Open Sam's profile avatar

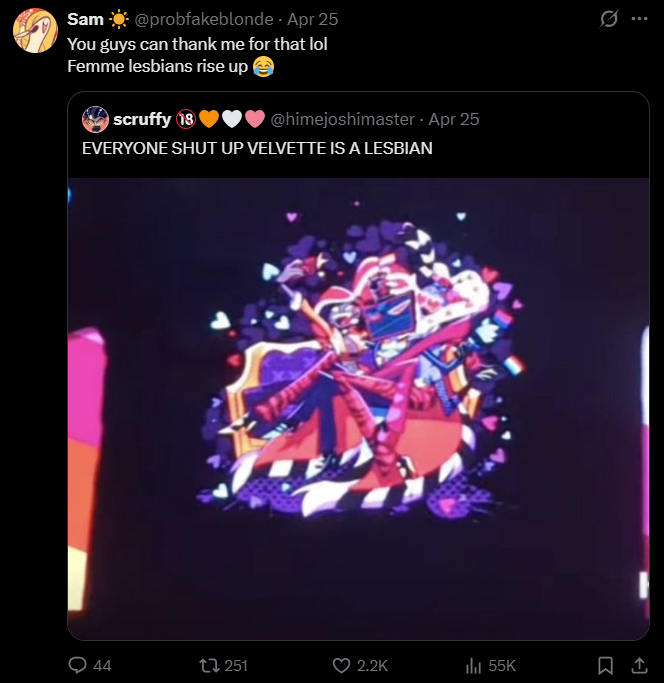point(35,30)
